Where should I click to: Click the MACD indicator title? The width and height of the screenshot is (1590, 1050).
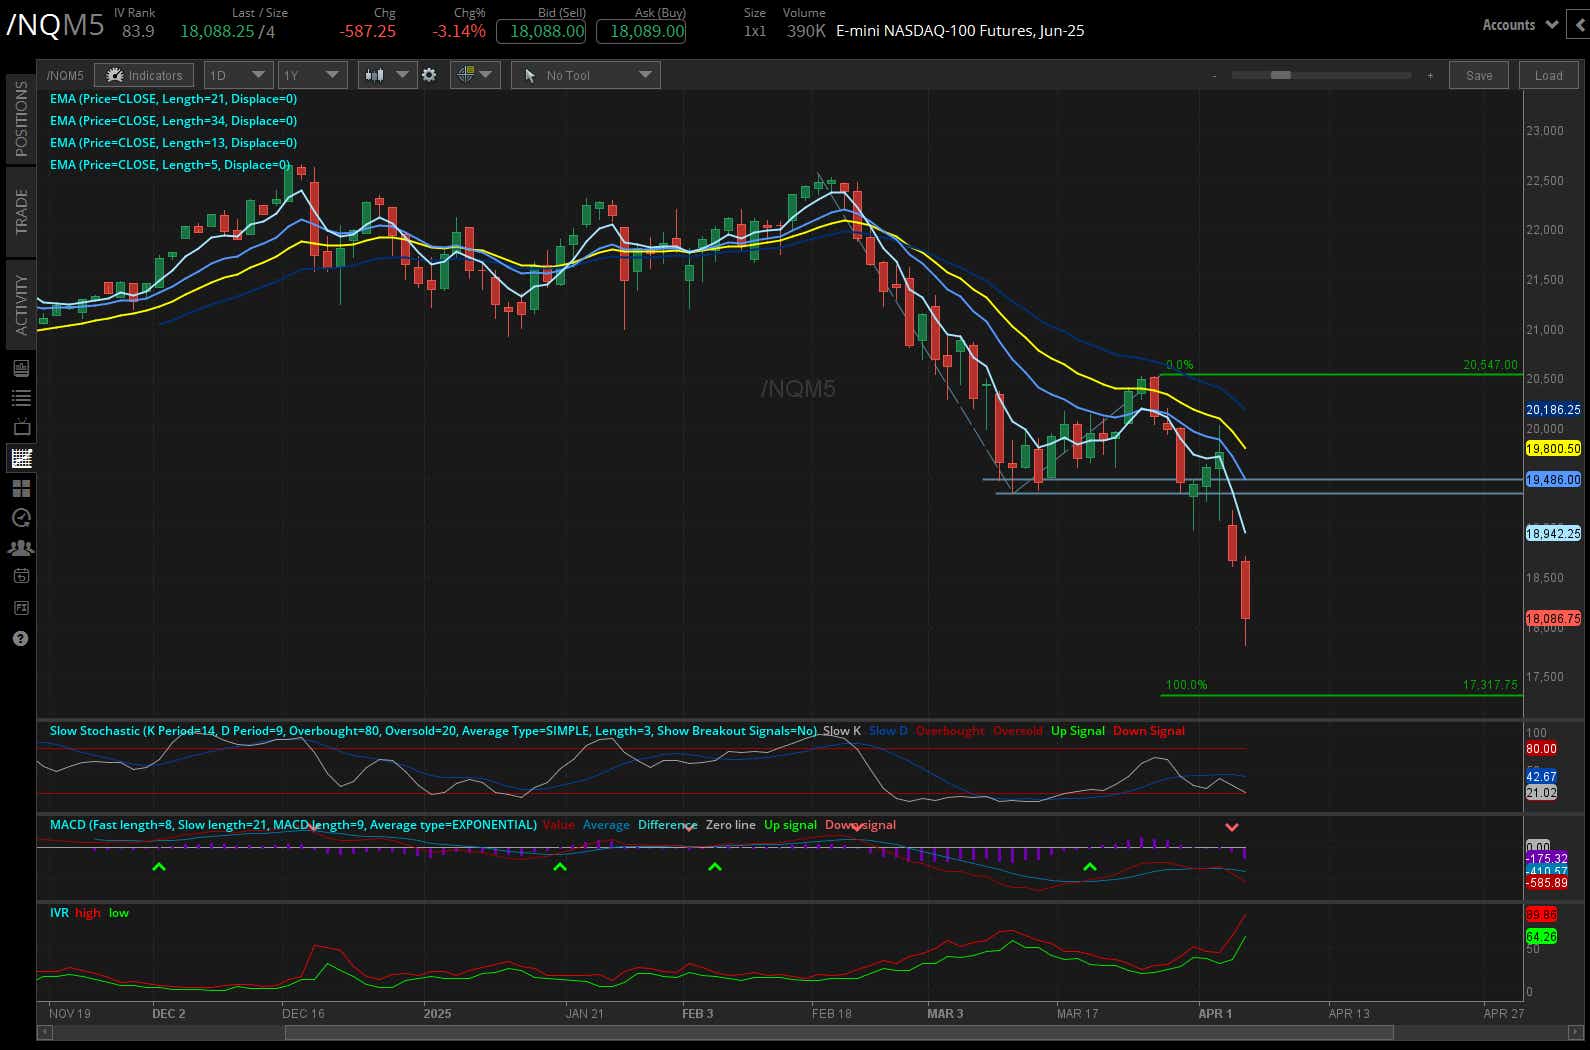click(x=293, y=825)
